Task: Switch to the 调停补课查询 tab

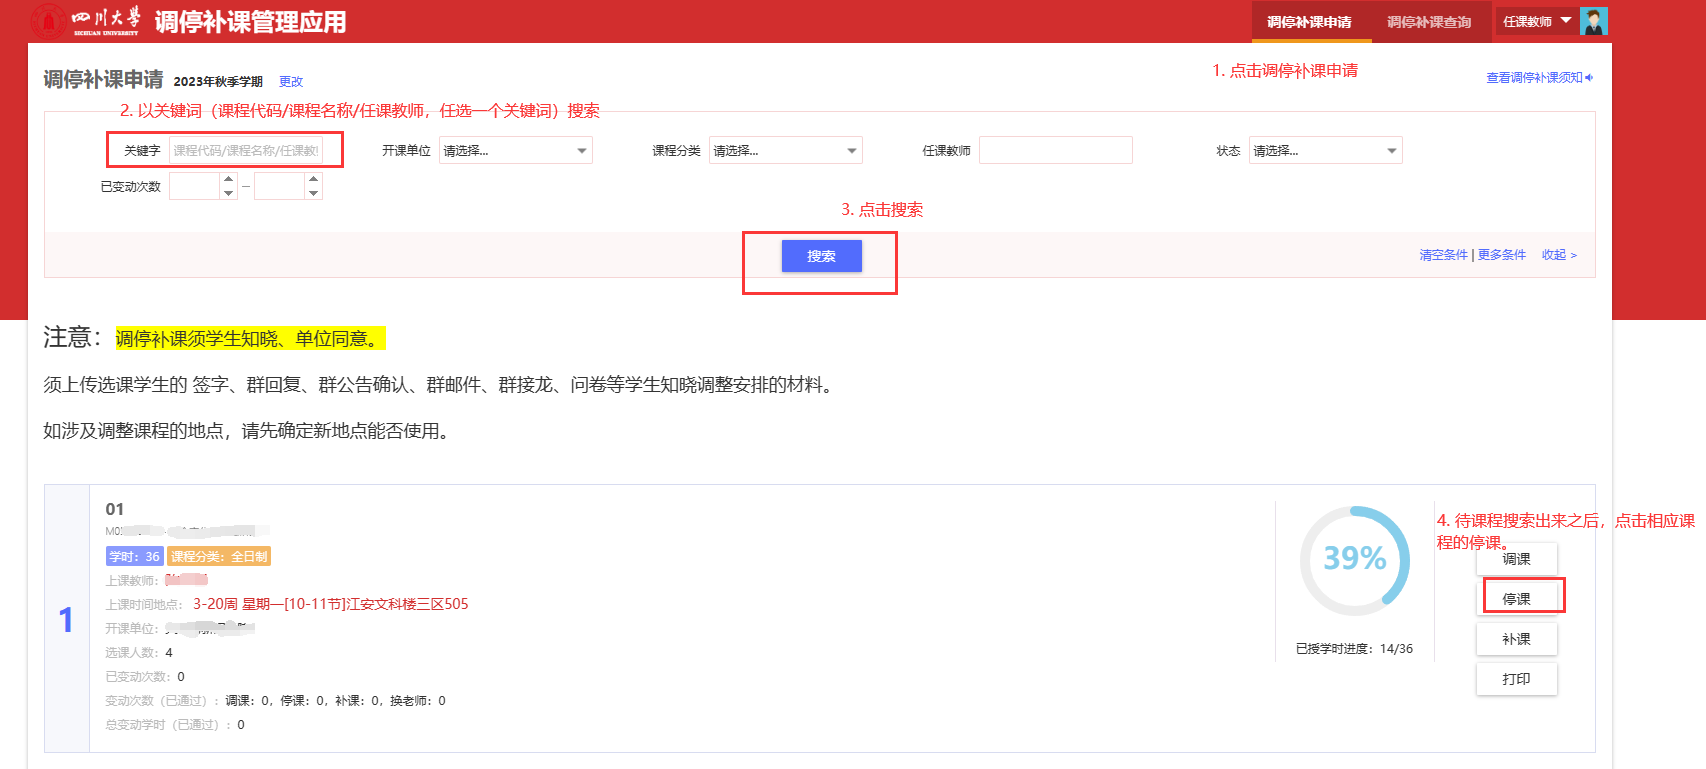Action: tap(1429, 22)
